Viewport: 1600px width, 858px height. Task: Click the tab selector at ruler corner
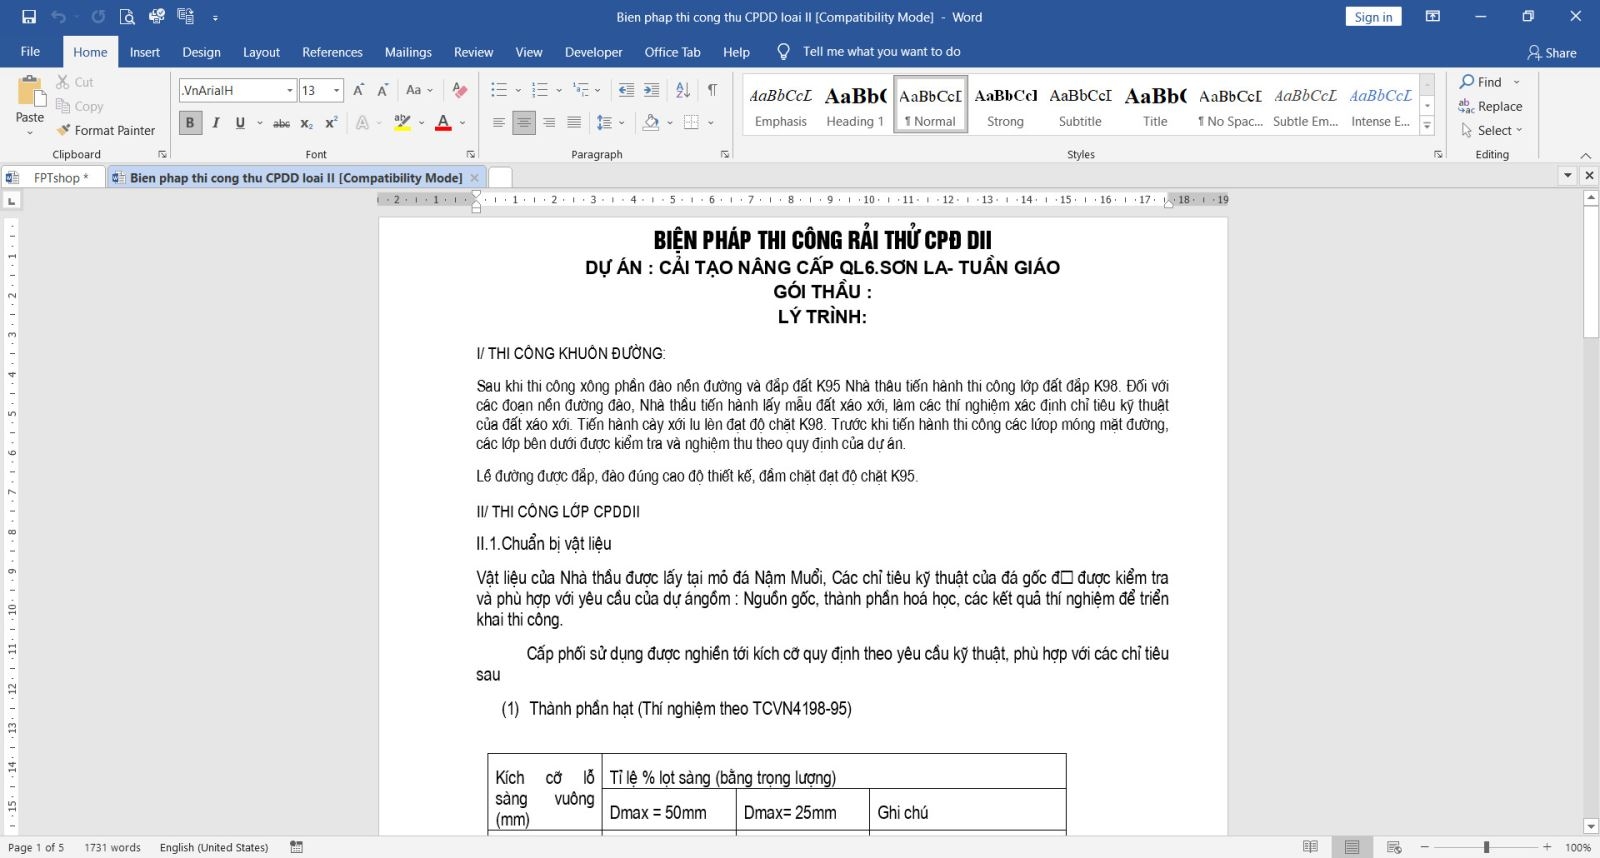11,200
